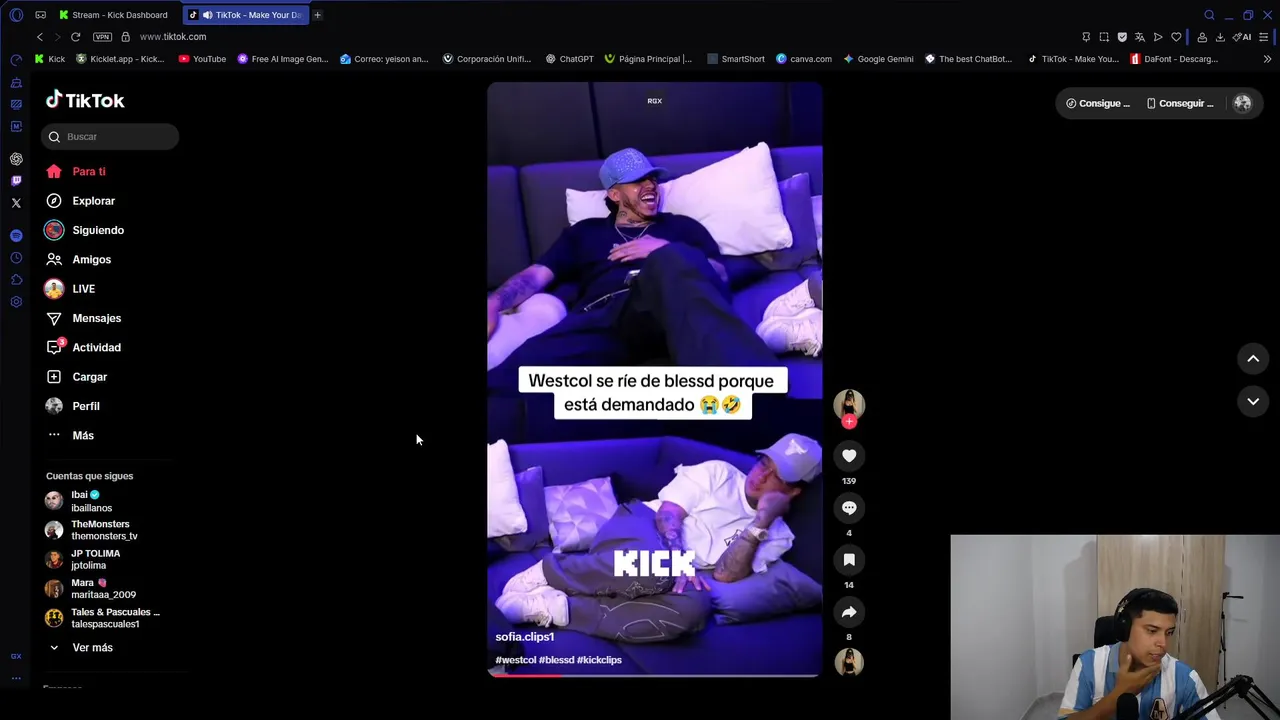1280x720 pixels.
Task: Open Mara maritaaa_2009 account
Action: 91,589
